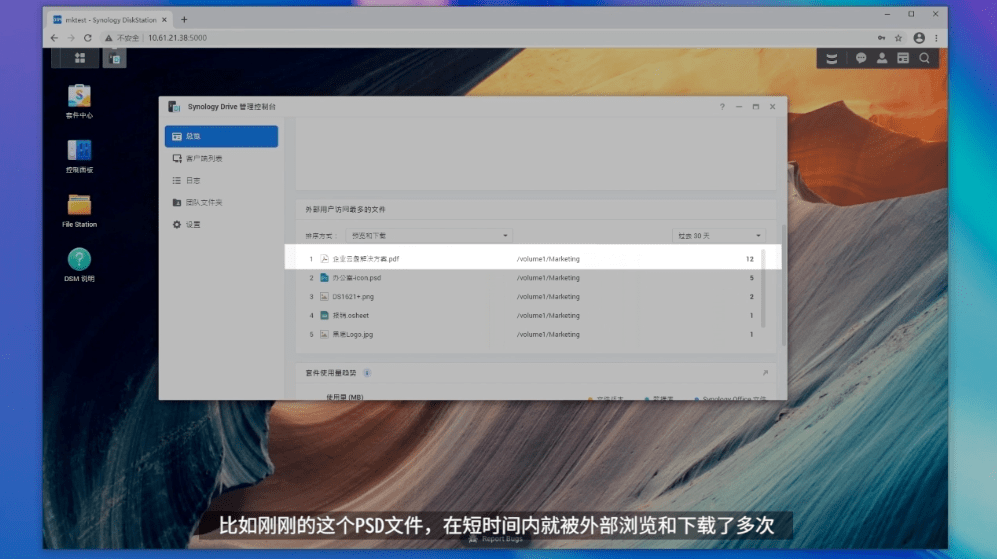Click the file list vertical scrollbar
The width and height of the screenshot is (997, 559).
point(763,289)
